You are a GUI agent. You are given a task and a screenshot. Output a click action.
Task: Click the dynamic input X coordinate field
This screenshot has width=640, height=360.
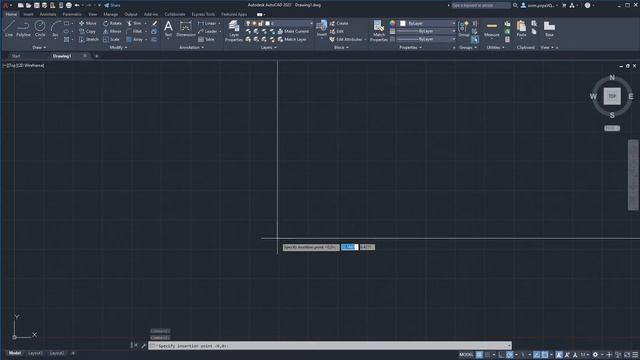[x=349, y=247]
